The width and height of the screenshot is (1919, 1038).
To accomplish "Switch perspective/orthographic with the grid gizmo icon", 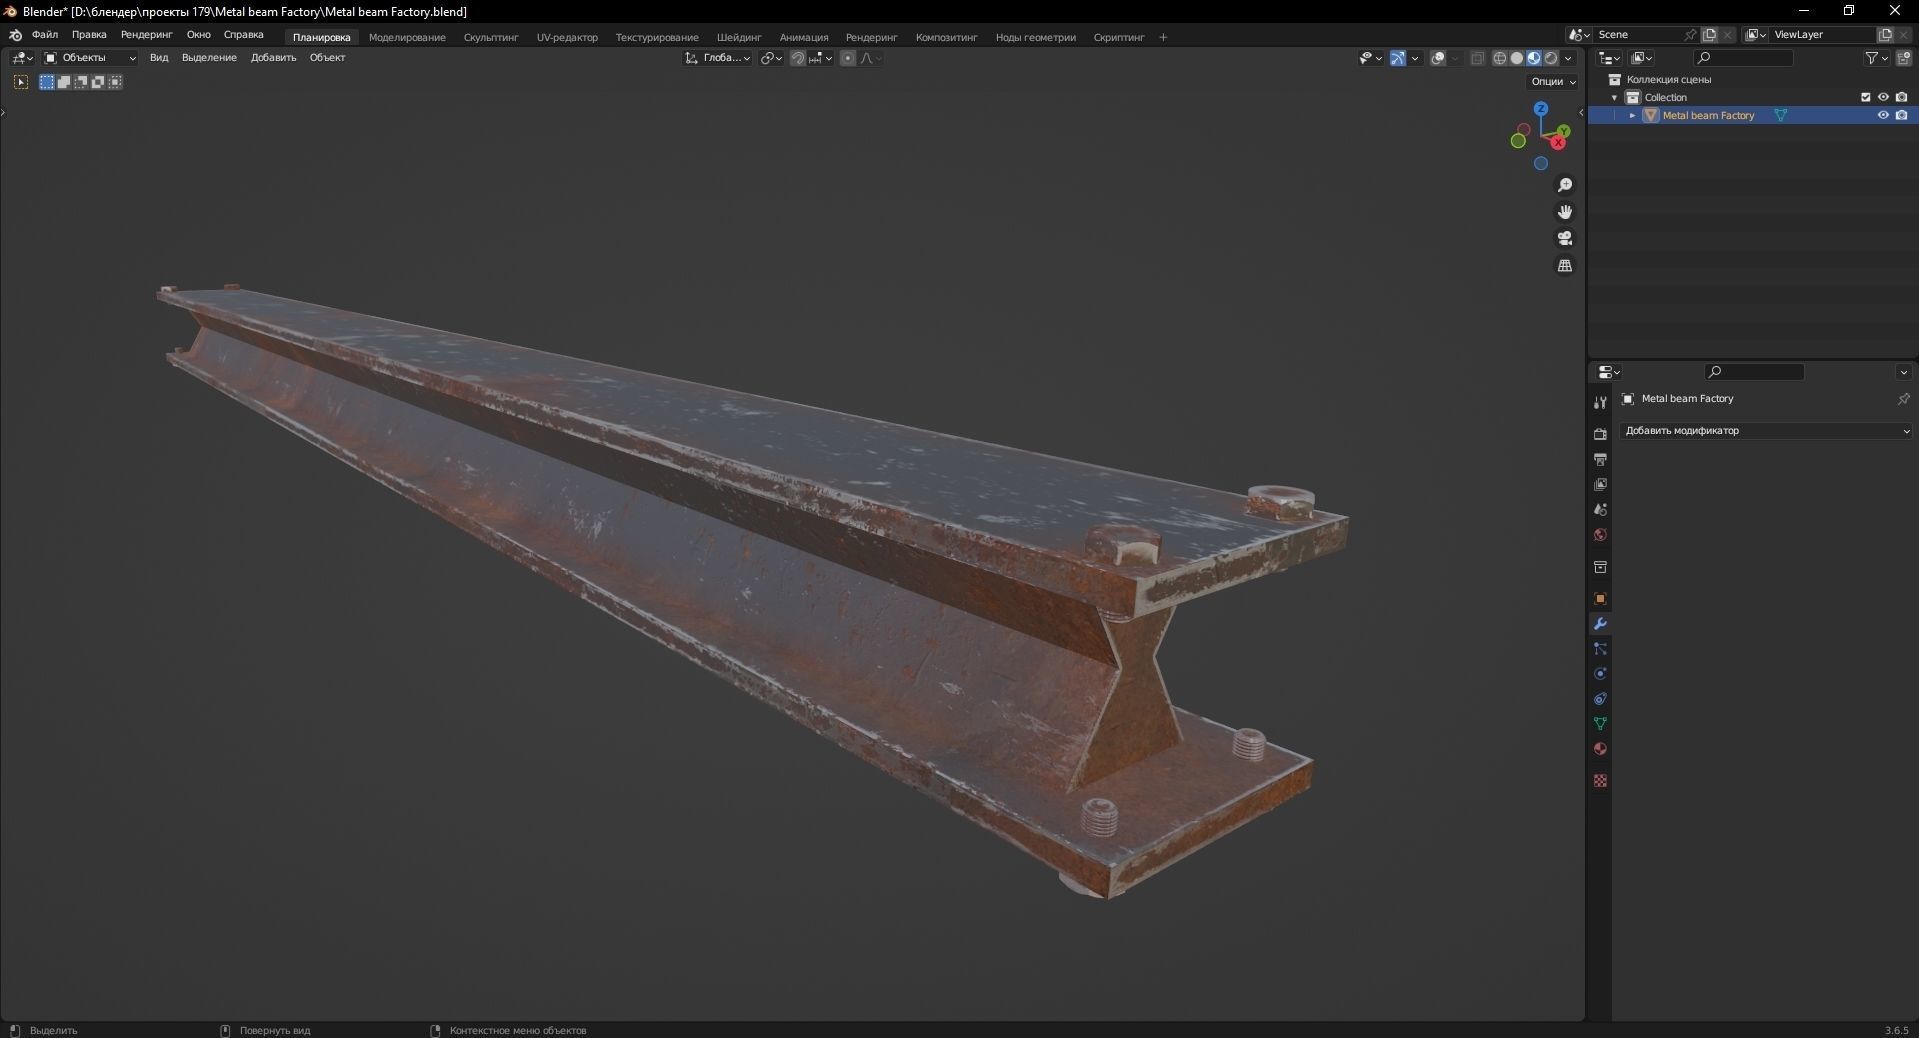I will [1565, 265].
